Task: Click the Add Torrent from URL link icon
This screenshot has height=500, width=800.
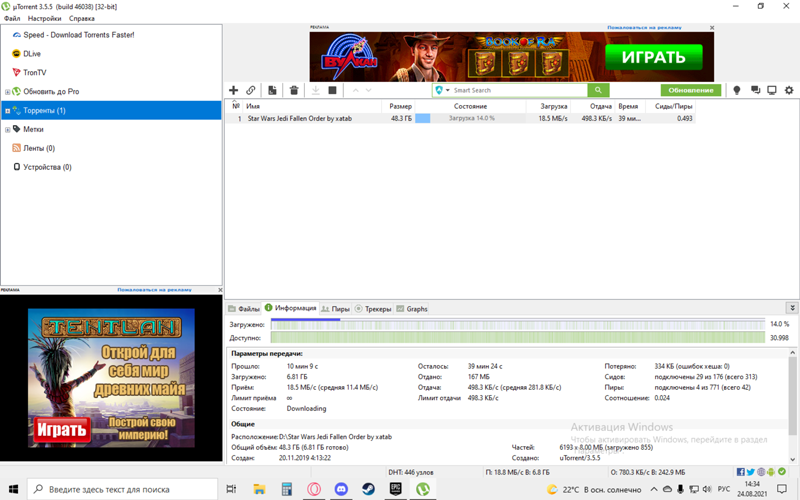Action: pos(251,90)
